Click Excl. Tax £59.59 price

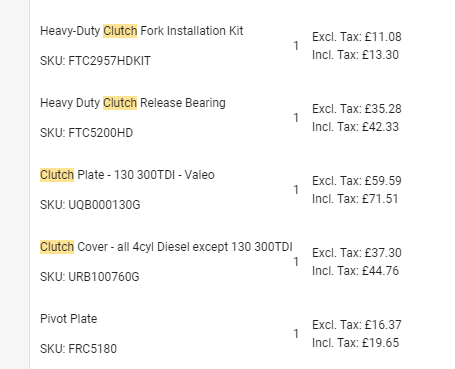point(357,181)
